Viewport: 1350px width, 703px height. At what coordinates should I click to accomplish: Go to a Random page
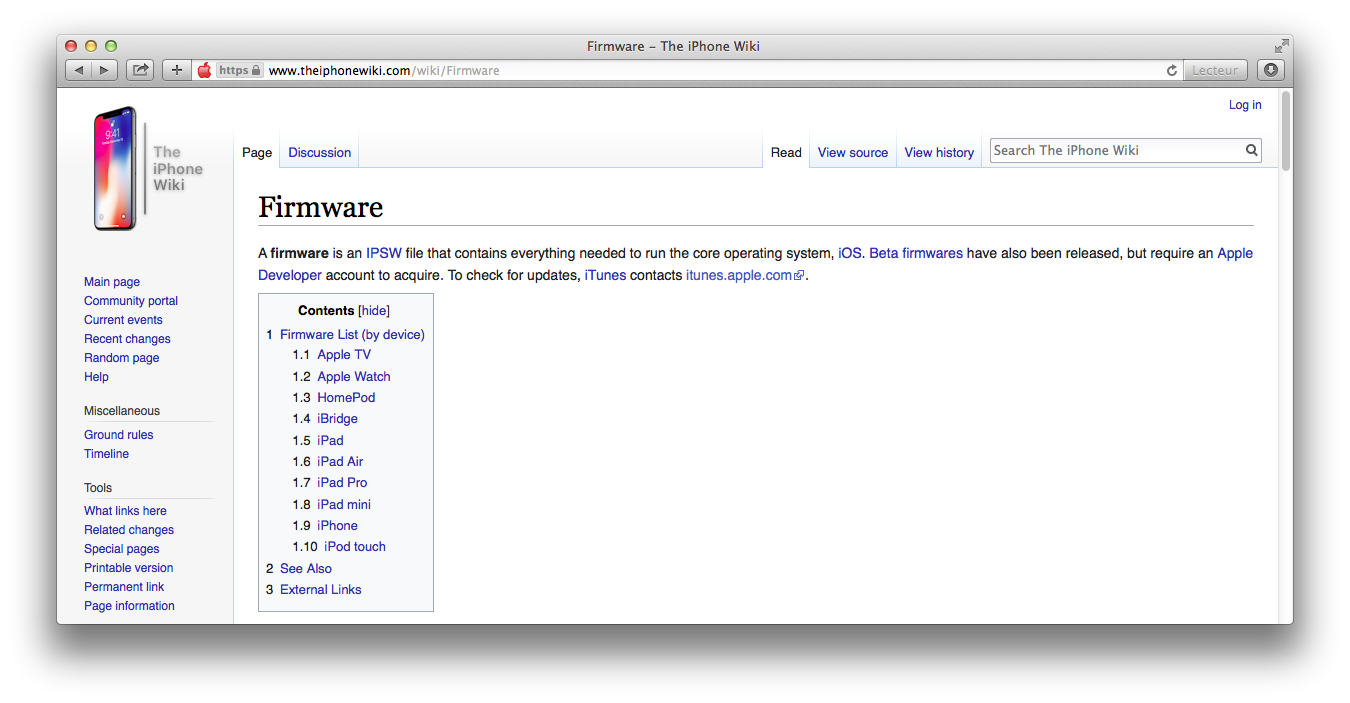click(122, 358)
